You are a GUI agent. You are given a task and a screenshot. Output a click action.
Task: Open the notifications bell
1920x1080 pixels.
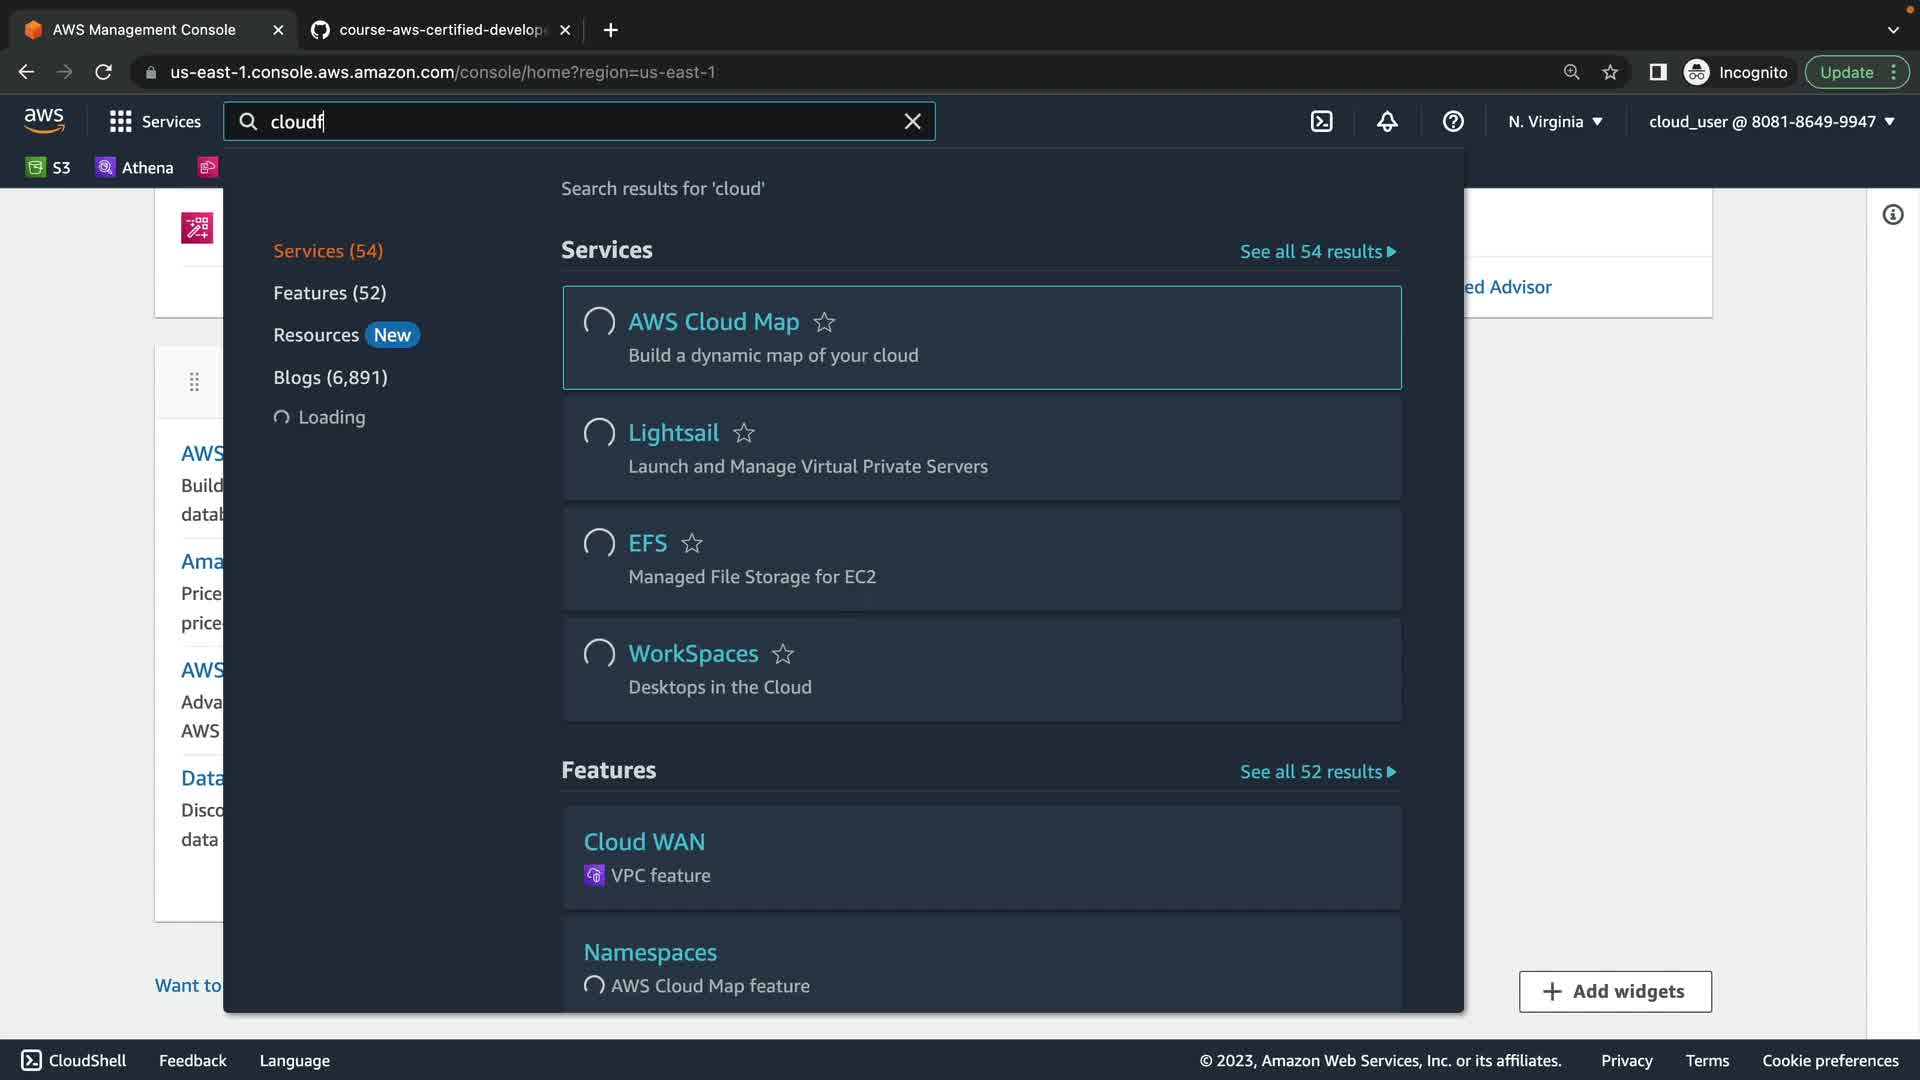click(1387, 121)
